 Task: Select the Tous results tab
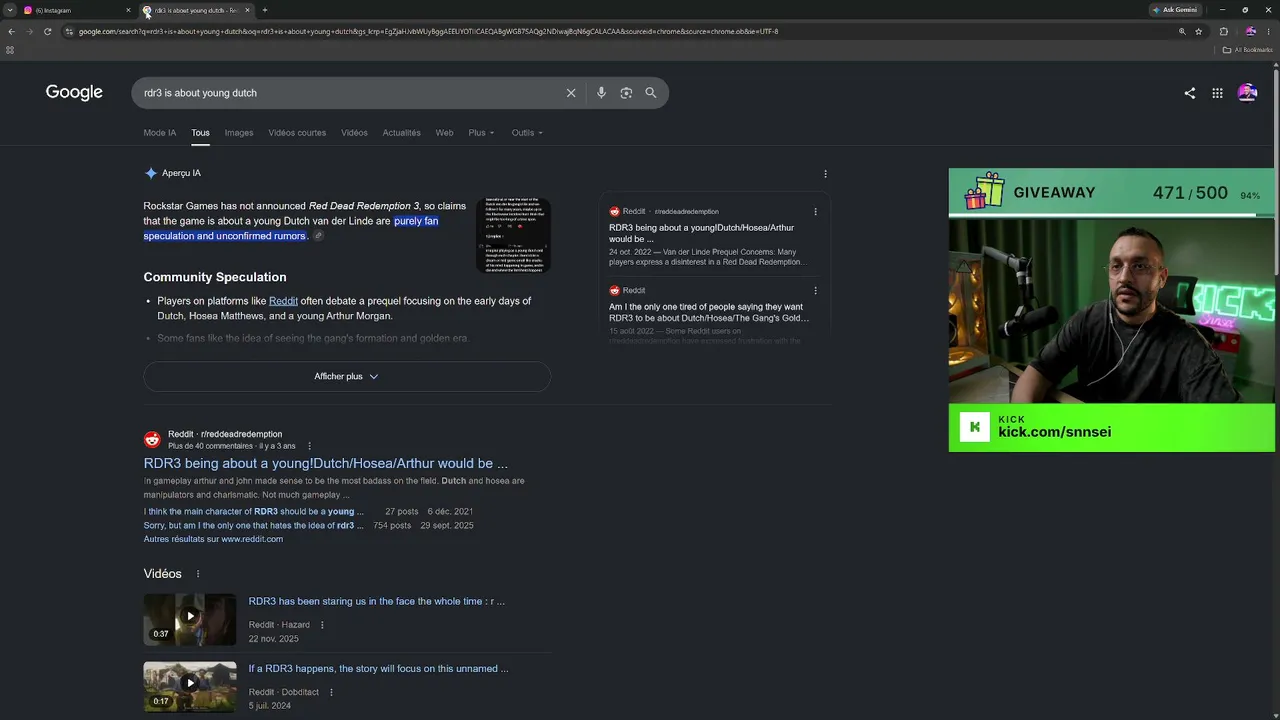200,133
